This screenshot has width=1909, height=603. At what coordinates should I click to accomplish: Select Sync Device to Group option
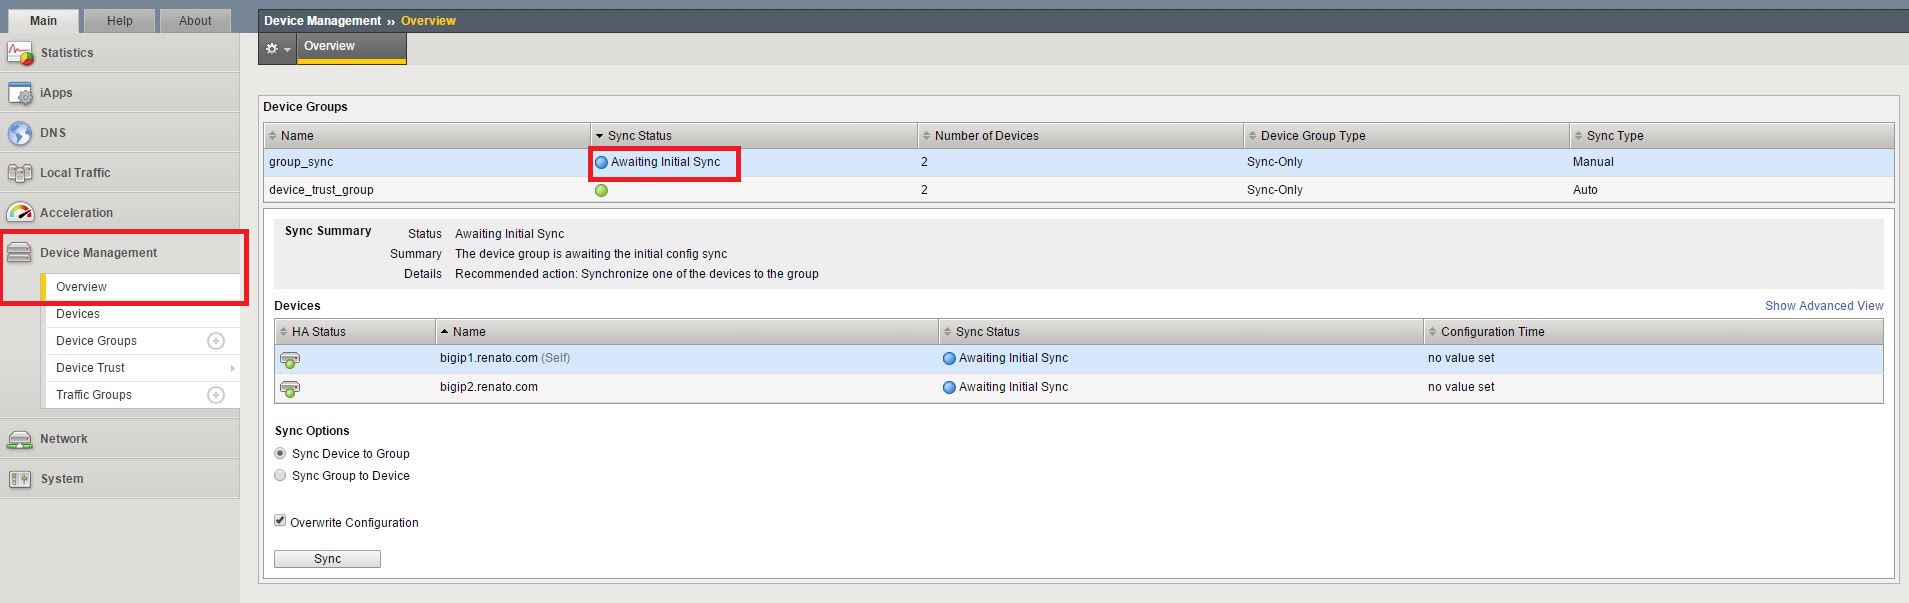[280, 454]
